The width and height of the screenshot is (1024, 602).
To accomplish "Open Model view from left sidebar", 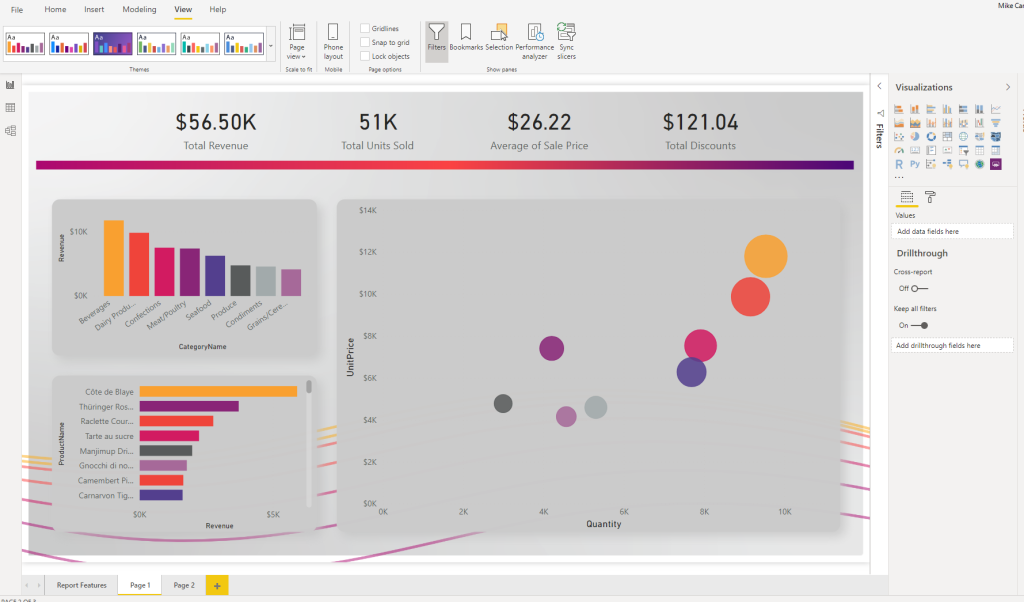I will pyautogui.click(x=10, y=131).
